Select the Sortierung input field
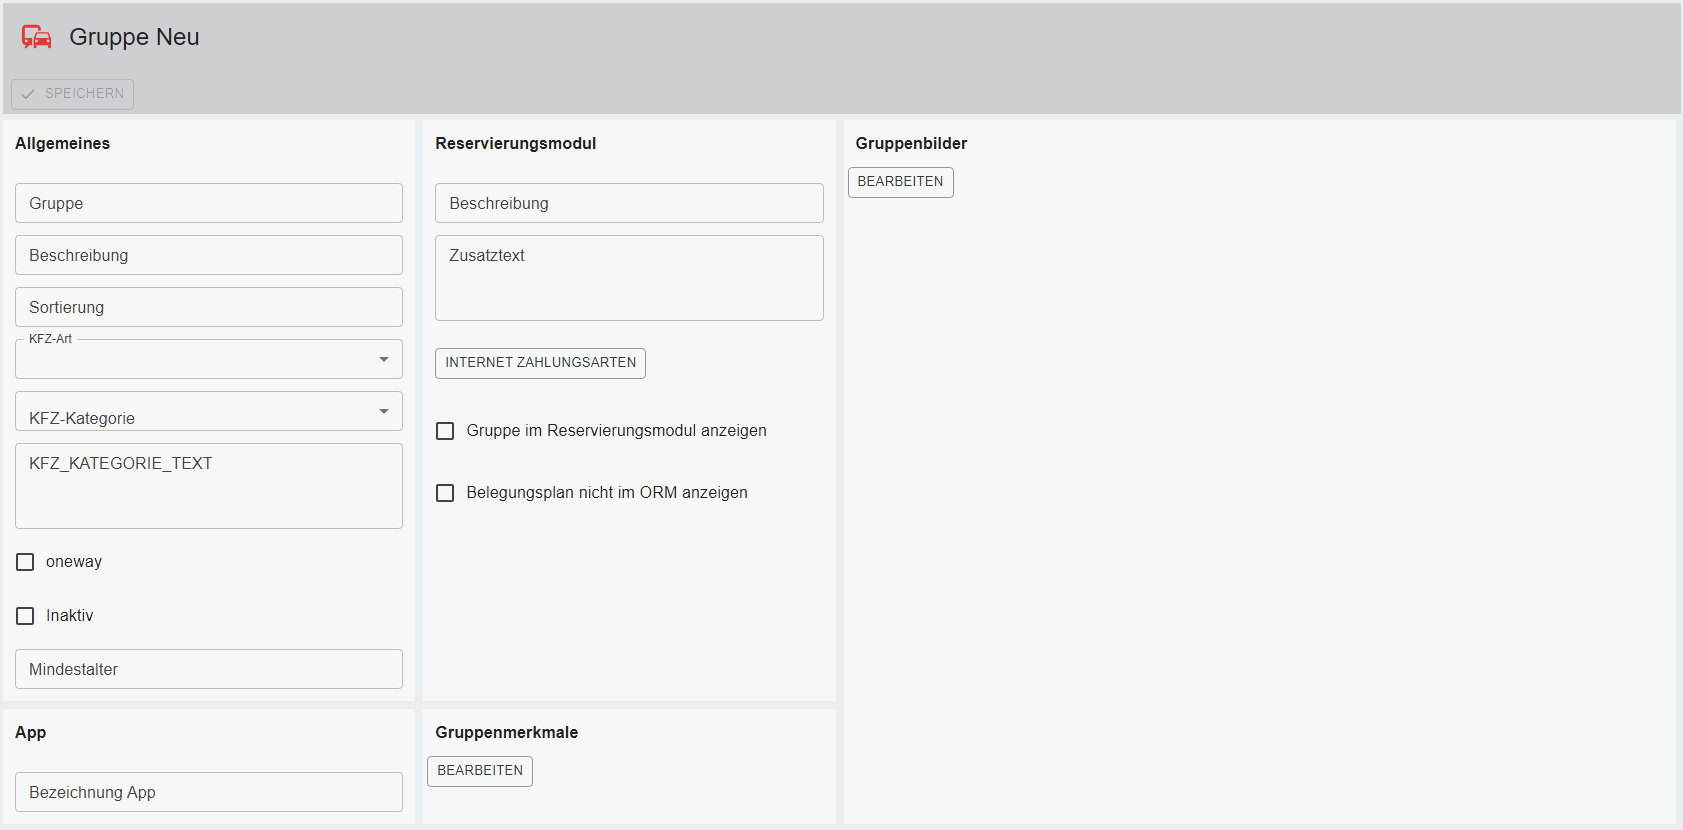 [x=208, y=307]
